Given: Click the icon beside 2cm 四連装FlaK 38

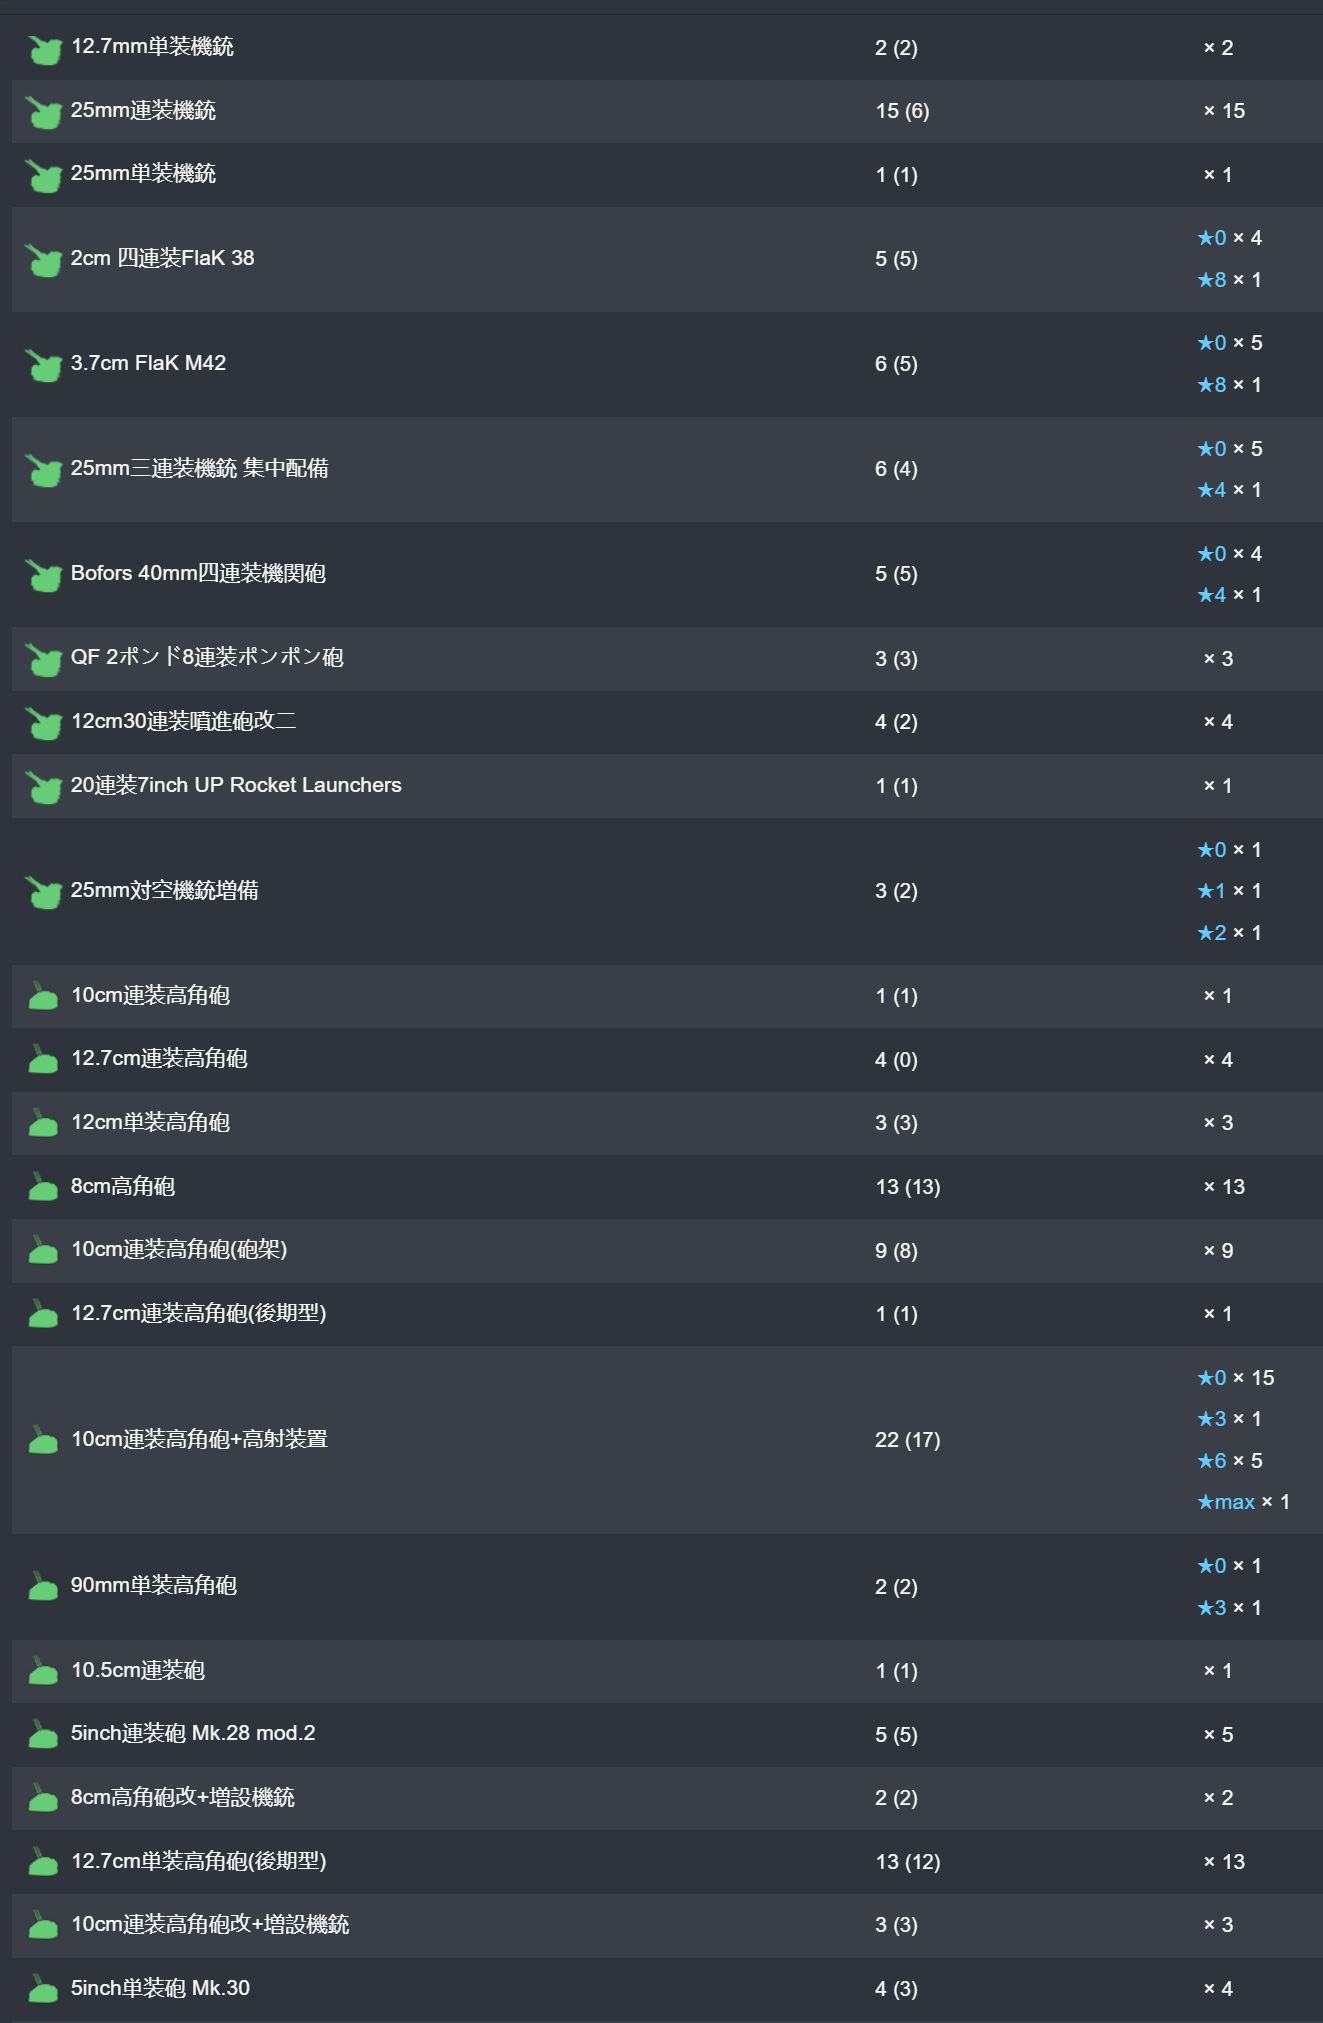Looking at the screenshot, I should (43, 260).
